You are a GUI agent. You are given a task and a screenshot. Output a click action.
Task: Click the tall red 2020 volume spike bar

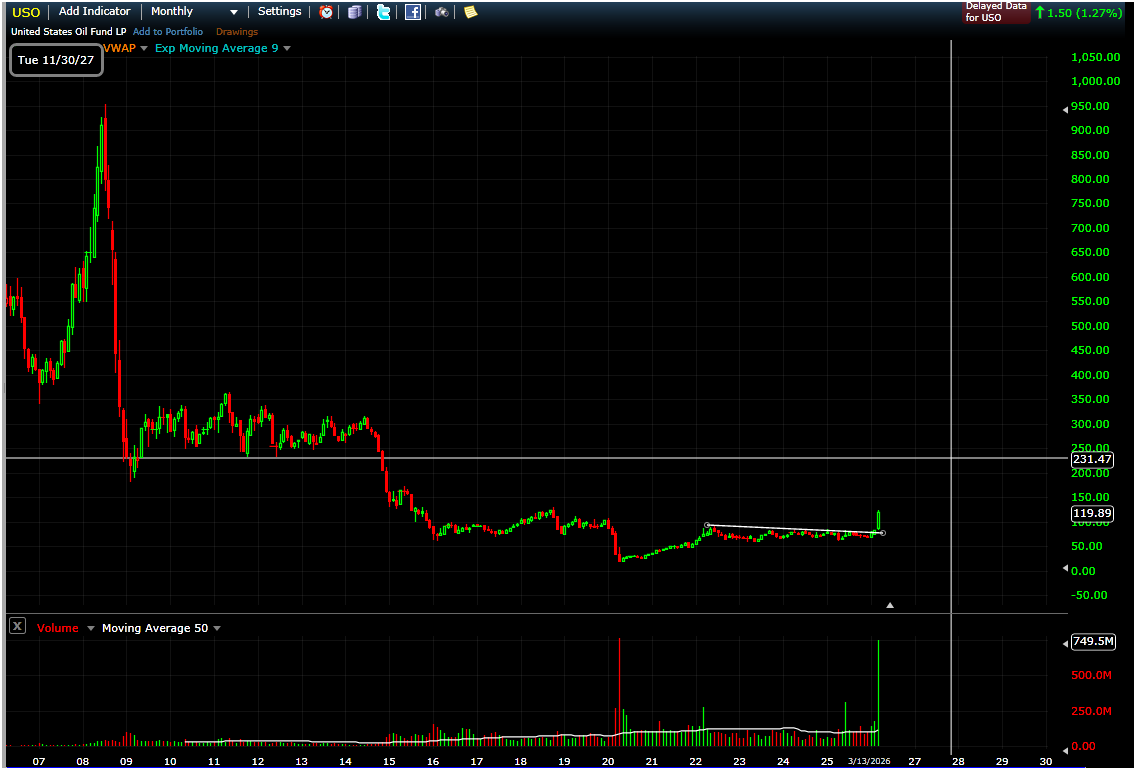619,692
